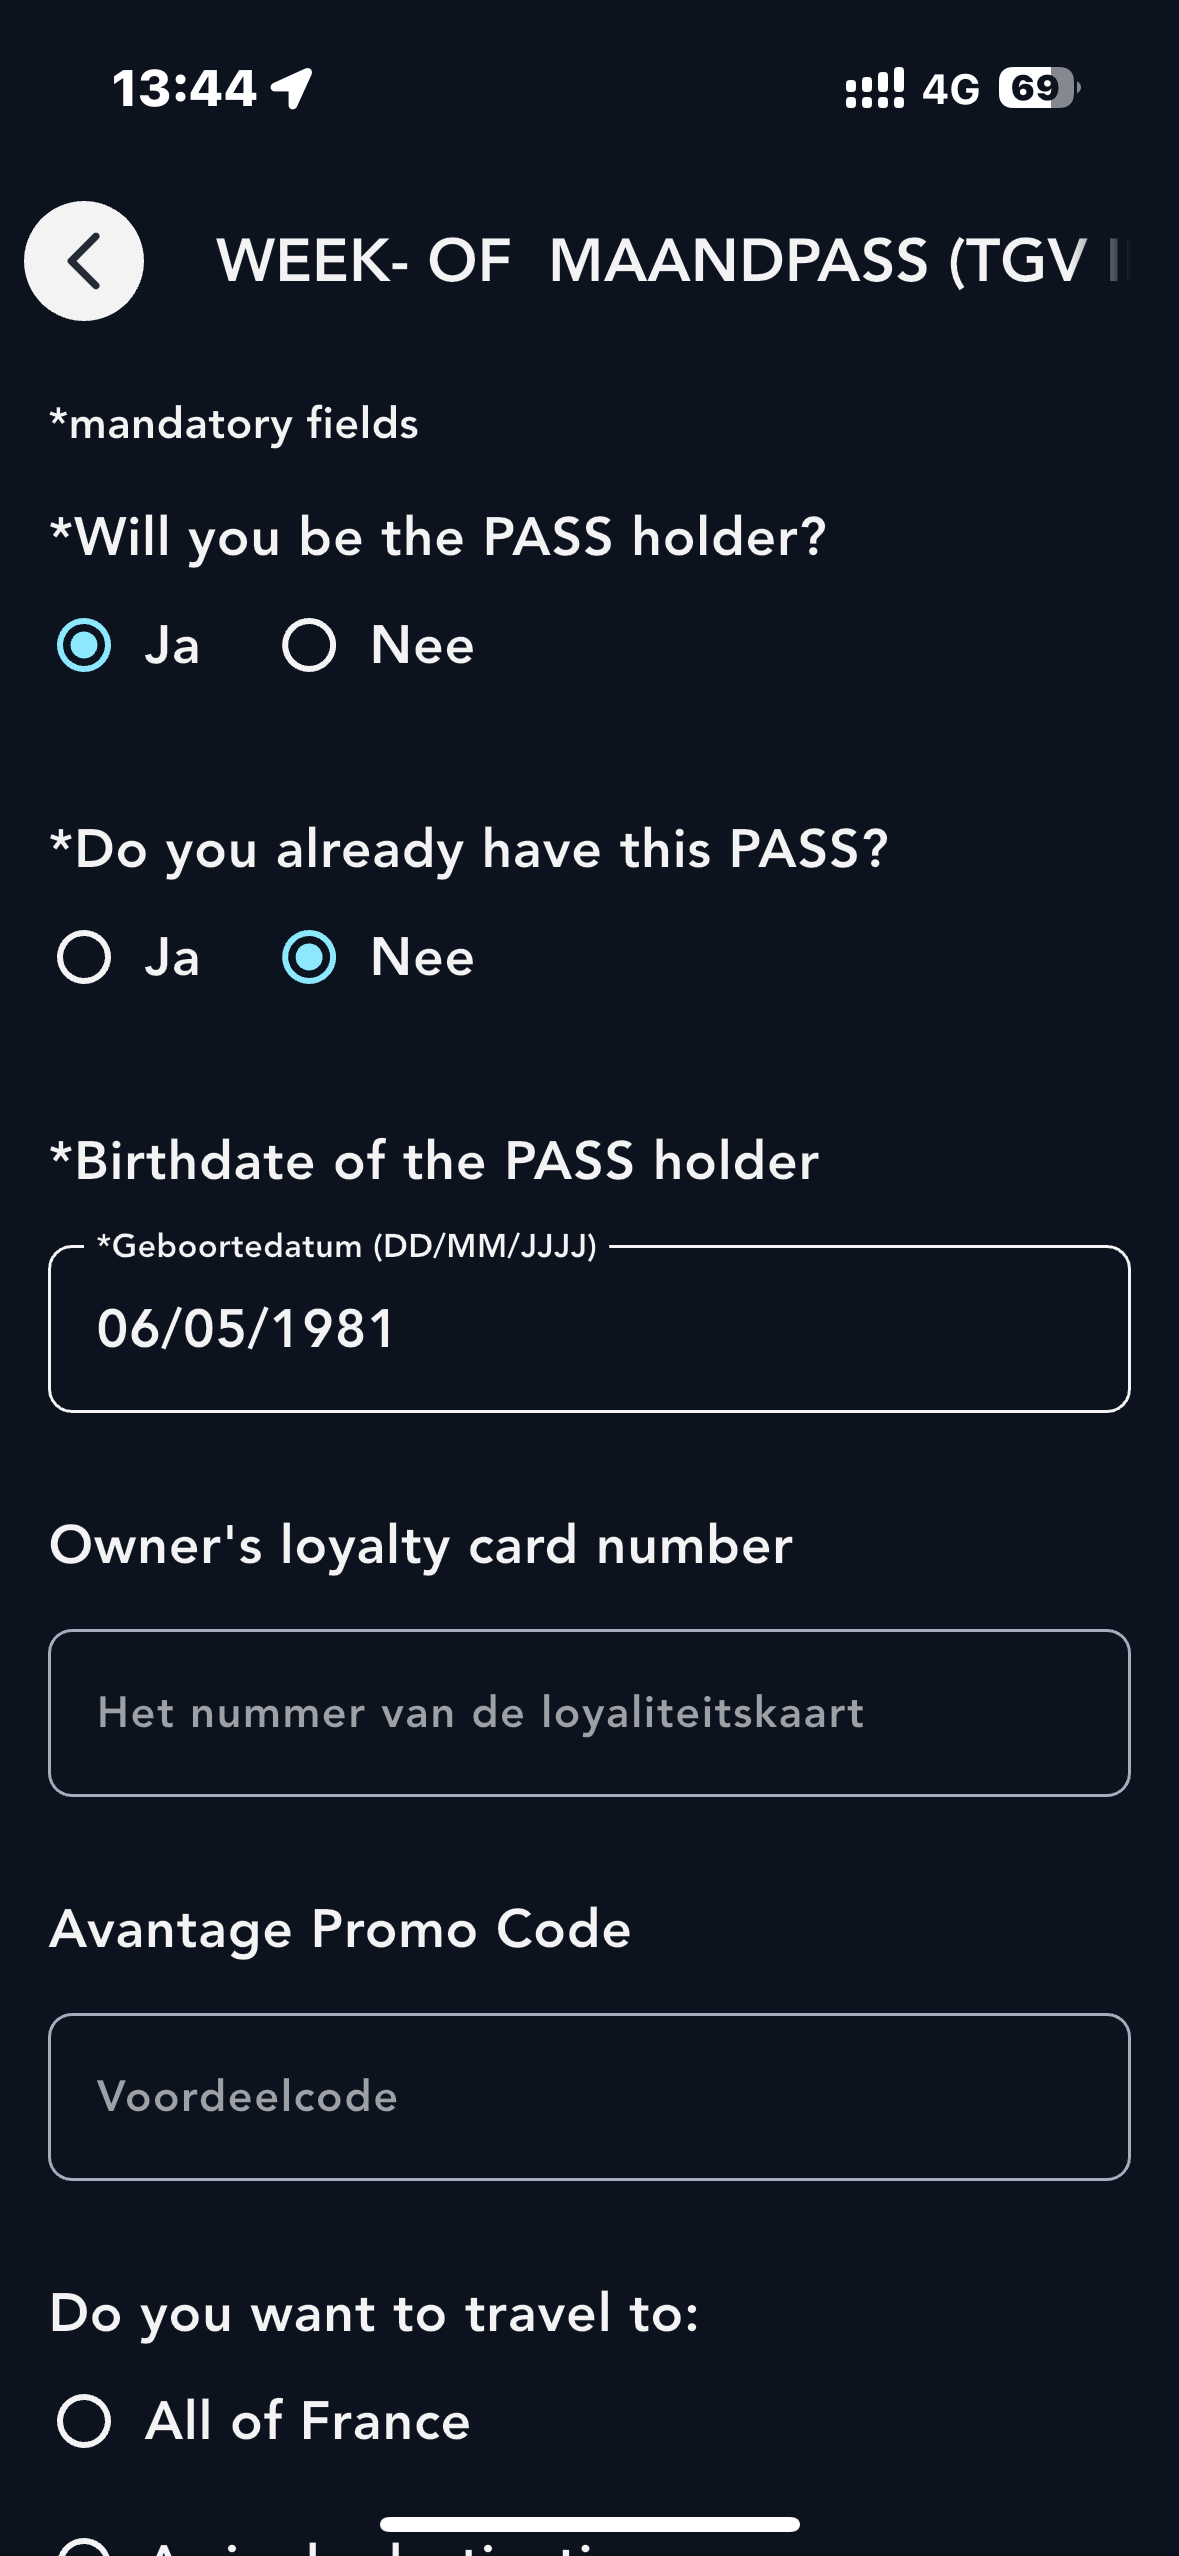Select Ja for being the PASS holder
This screenshot has width=1179, height=2556.
pos(84,645)
